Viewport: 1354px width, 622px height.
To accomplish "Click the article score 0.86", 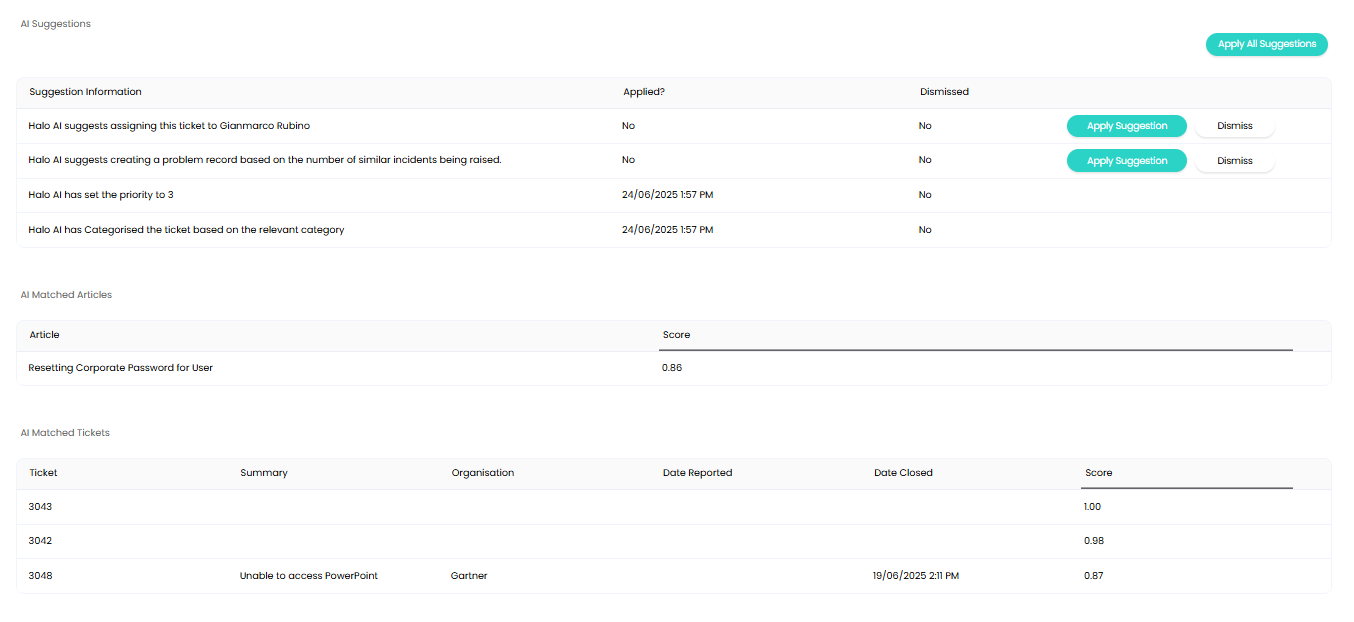I will click(x=672, y=368).
